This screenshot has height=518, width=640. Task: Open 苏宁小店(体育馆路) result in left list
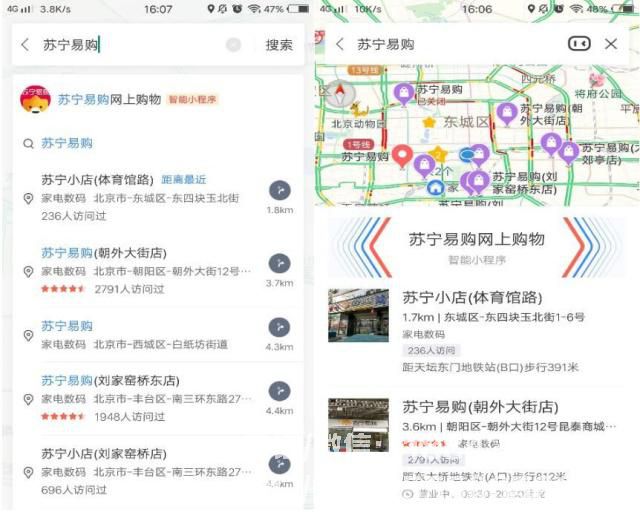(158, 197)
